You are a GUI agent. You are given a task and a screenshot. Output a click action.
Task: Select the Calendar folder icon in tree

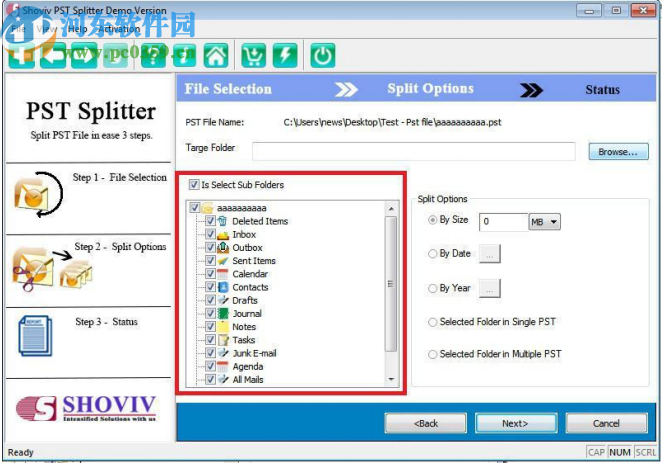tap(223, 274)
